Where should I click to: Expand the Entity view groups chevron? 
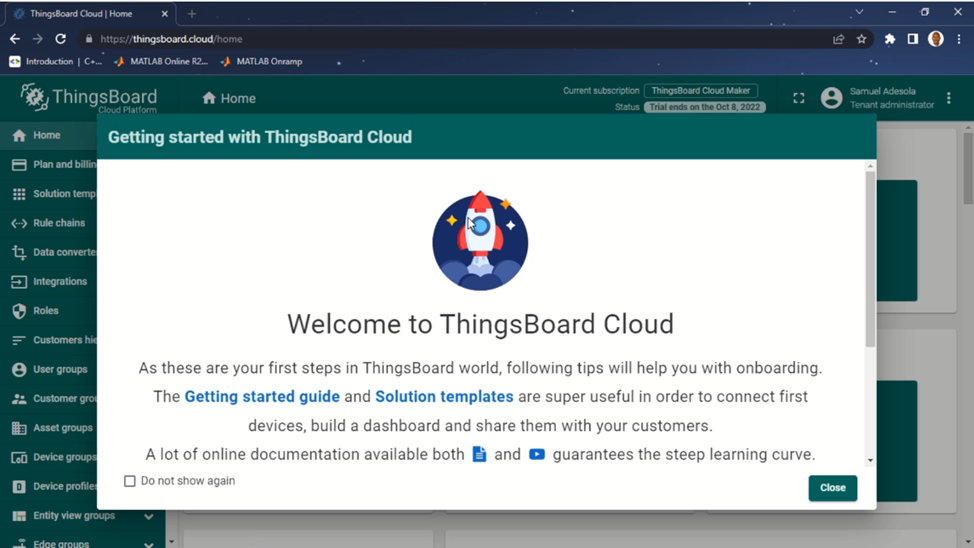click(x=148, y=516)
